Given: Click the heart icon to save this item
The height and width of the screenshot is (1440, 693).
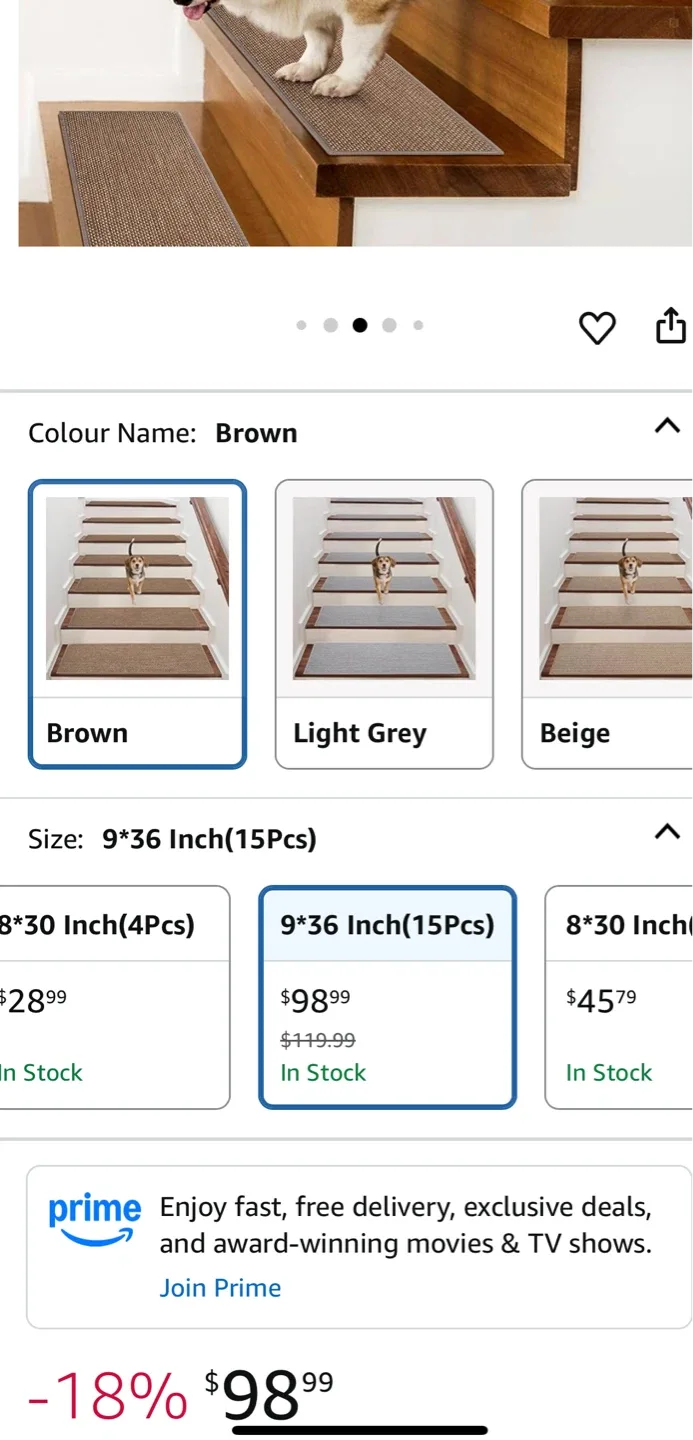Looking at the screenshot, I should click(x=597, y=327).
